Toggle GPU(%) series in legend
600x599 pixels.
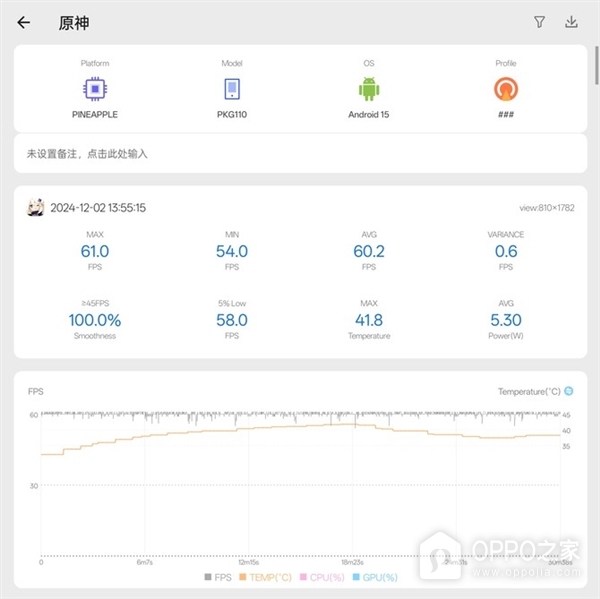point(375,577)
